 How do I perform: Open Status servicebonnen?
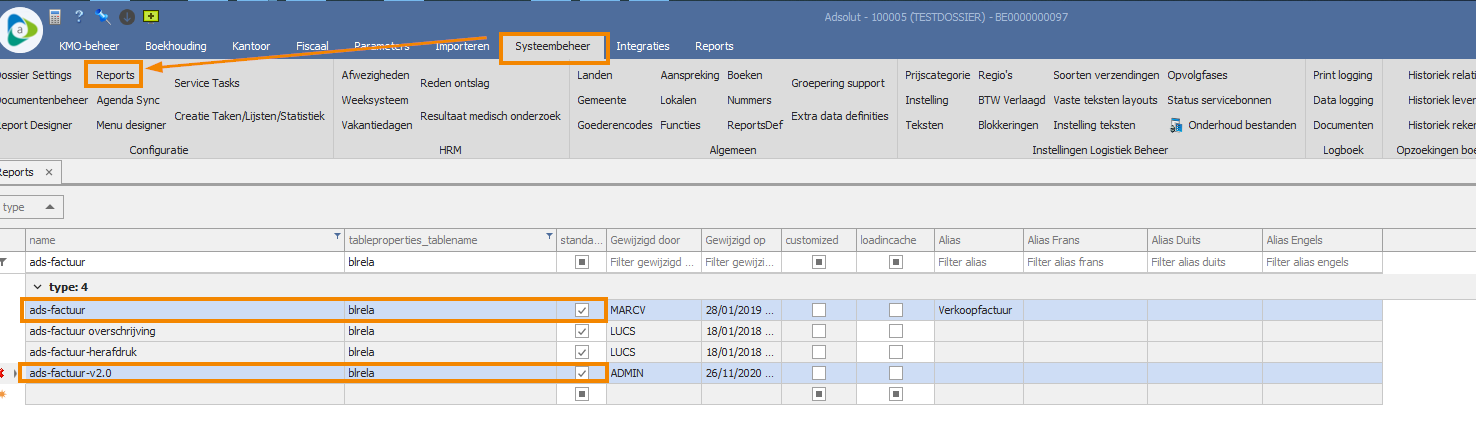click(1220, 100)
